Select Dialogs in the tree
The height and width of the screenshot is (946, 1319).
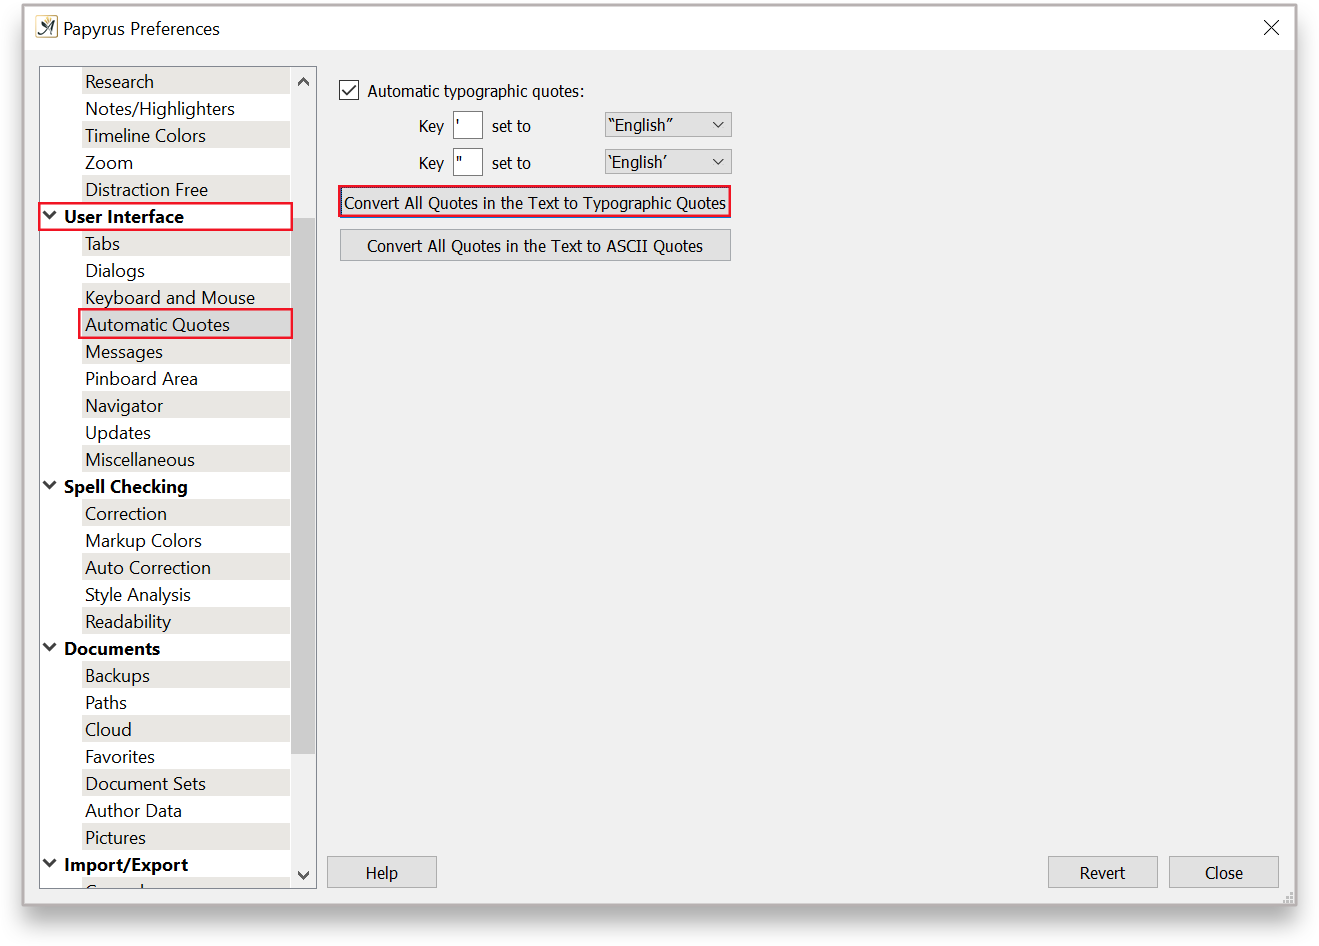[x=186, y=270]
